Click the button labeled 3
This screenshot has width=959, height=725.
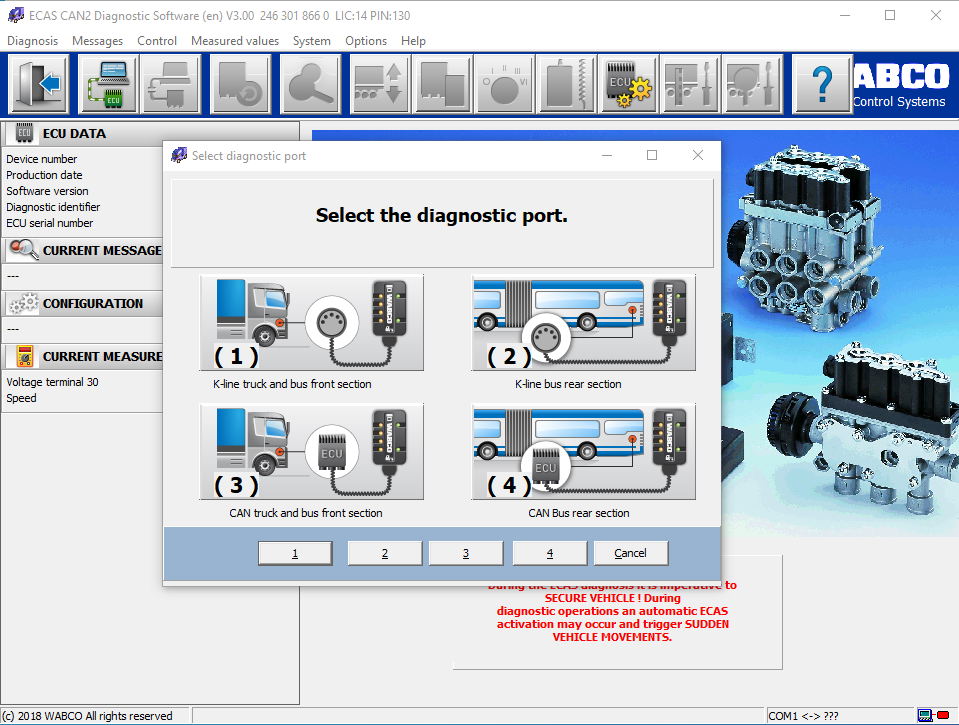465,552
